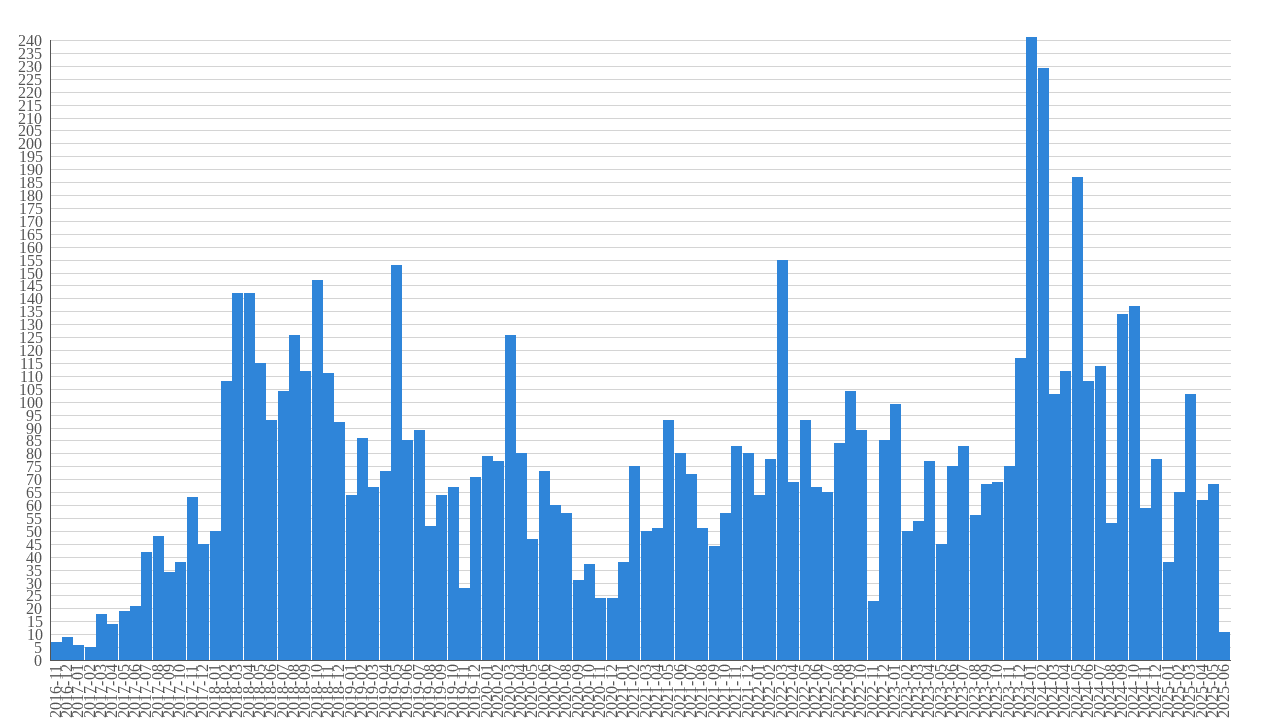The width and height of the screenshot is (1280, 720).
Task: Select the first bar, 2016-11
Action: [56, 651]
